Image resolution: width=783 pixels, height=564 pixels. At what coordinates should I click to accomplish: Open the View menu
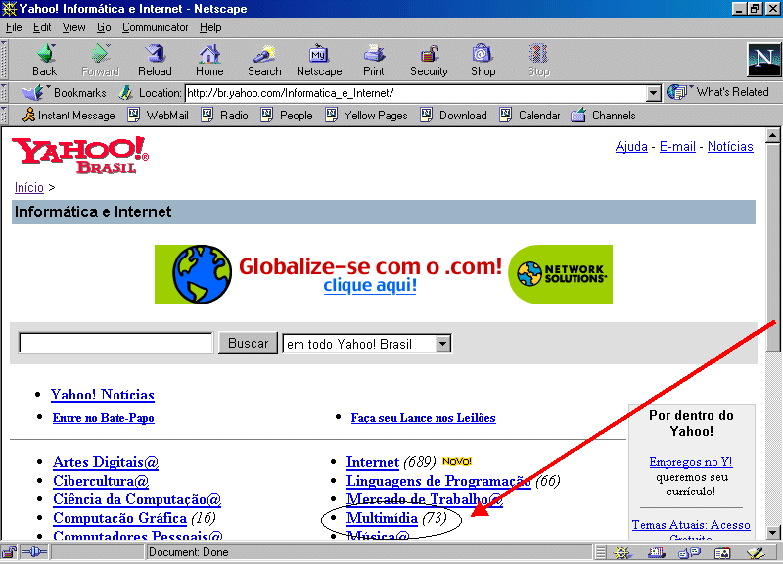[x=74, y=27]
